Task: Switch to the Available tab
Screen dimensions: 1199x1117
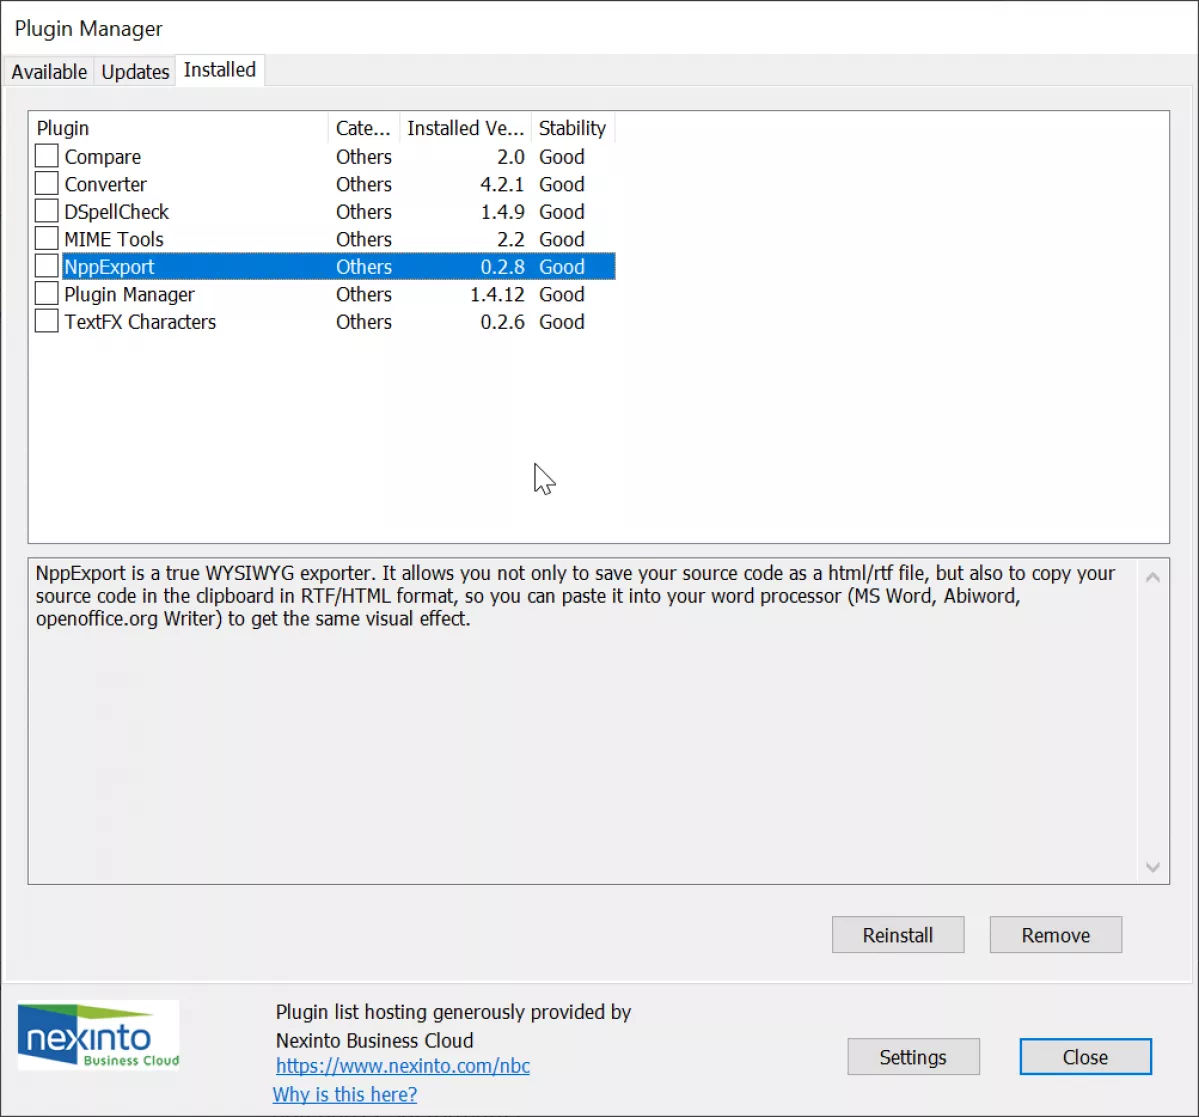Action: tap(49, 72)
